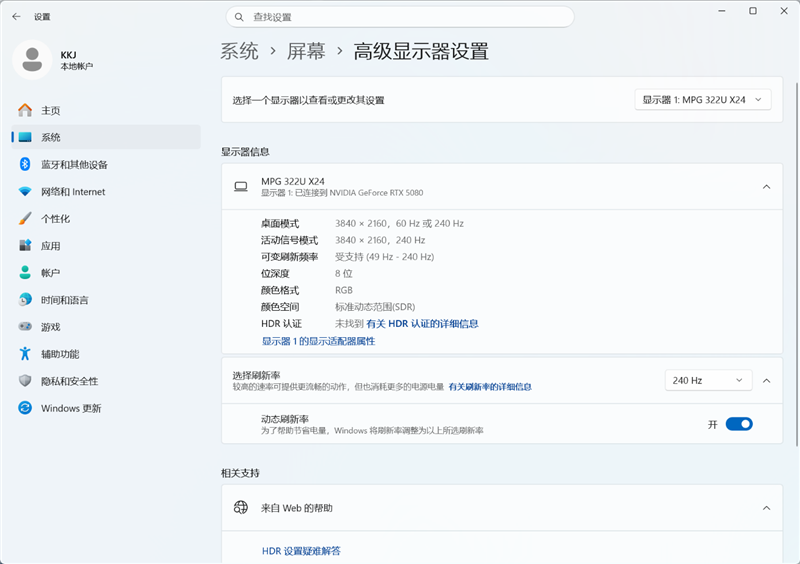Image resolution: width=800 pixels, height=564 pixels.
Task: Open 网络和 Internet settings
Action: (x=106, y=191)
